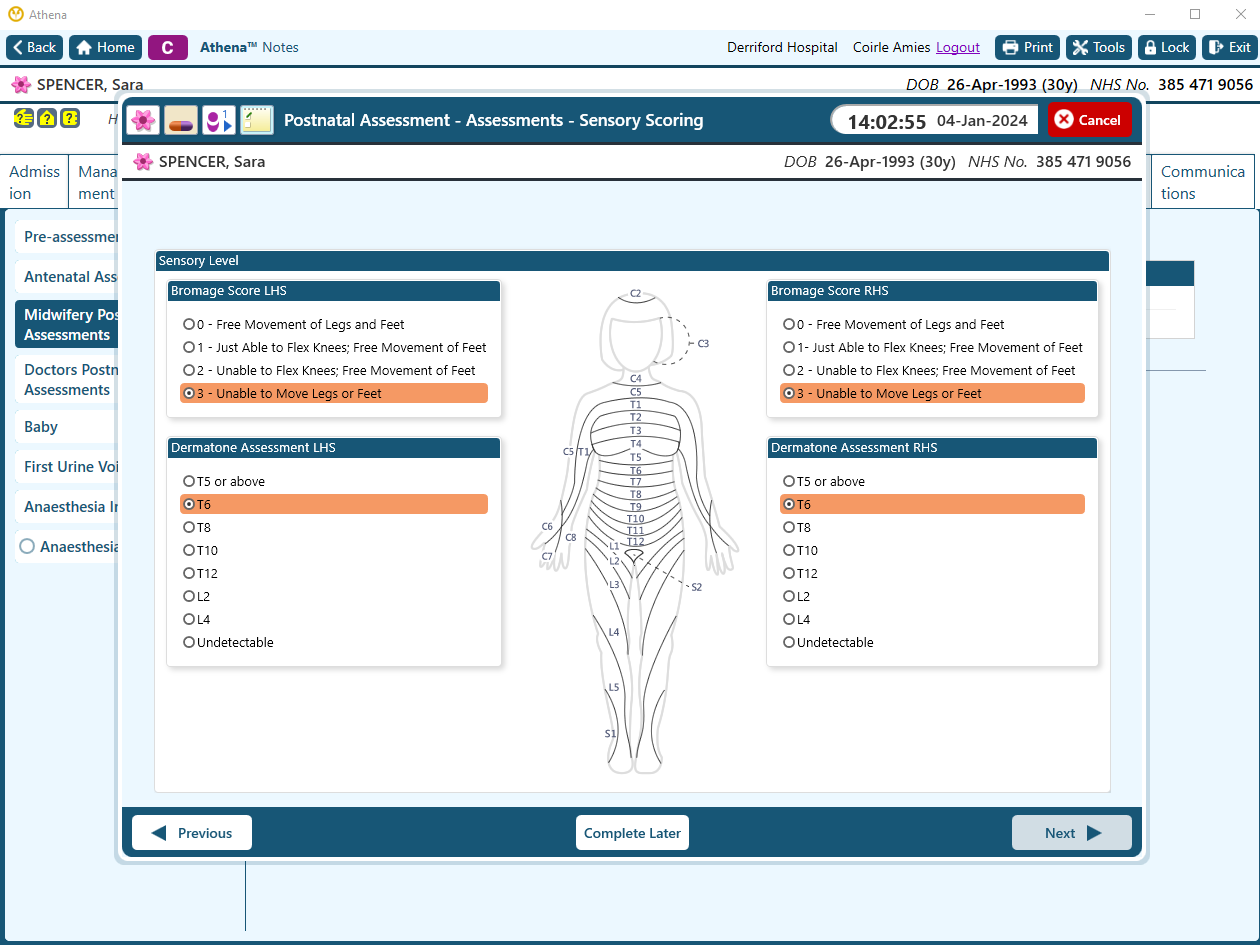Viewport: 1260px width, 945px height.
Task: Select Dermatone LHS L2
Action: (334, 596)
